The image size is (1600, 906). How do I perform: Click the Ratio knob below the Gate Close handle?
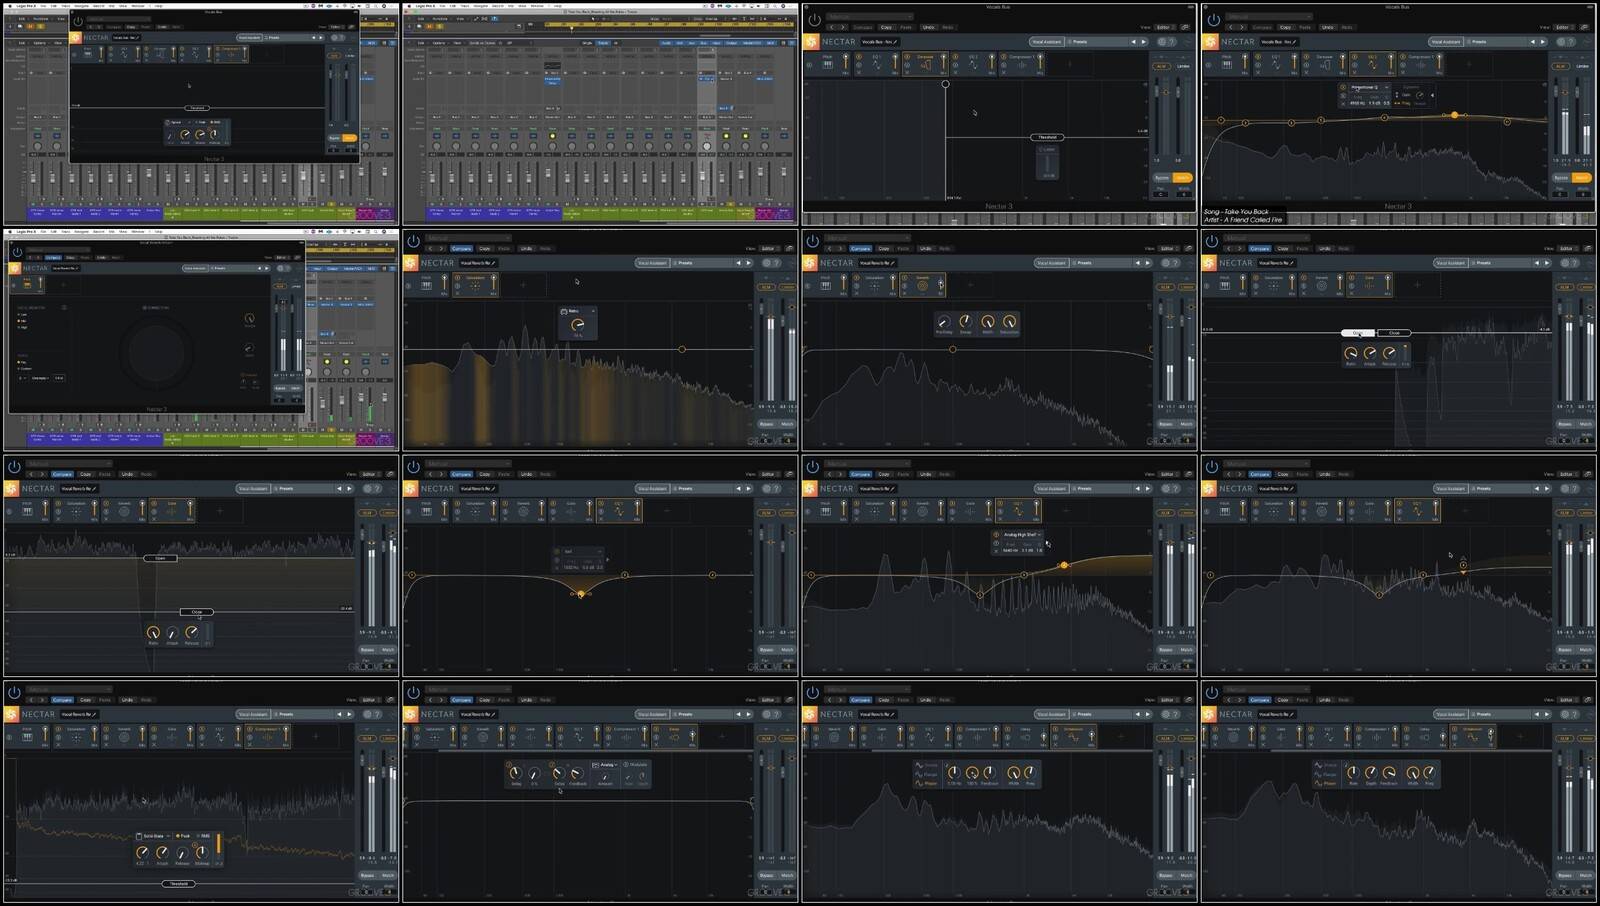(x=153, y=632)
